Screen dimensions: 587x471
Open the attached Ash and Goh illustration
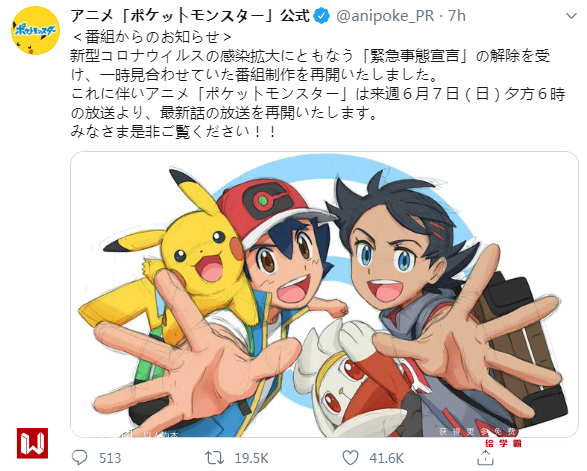coord(324,294)
